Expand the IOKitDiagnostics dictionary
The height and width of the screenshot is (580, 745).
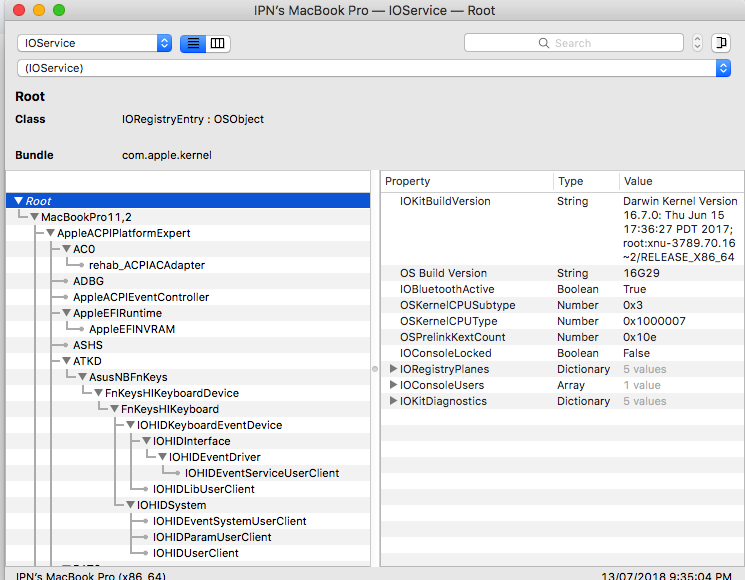coord(393,401)
